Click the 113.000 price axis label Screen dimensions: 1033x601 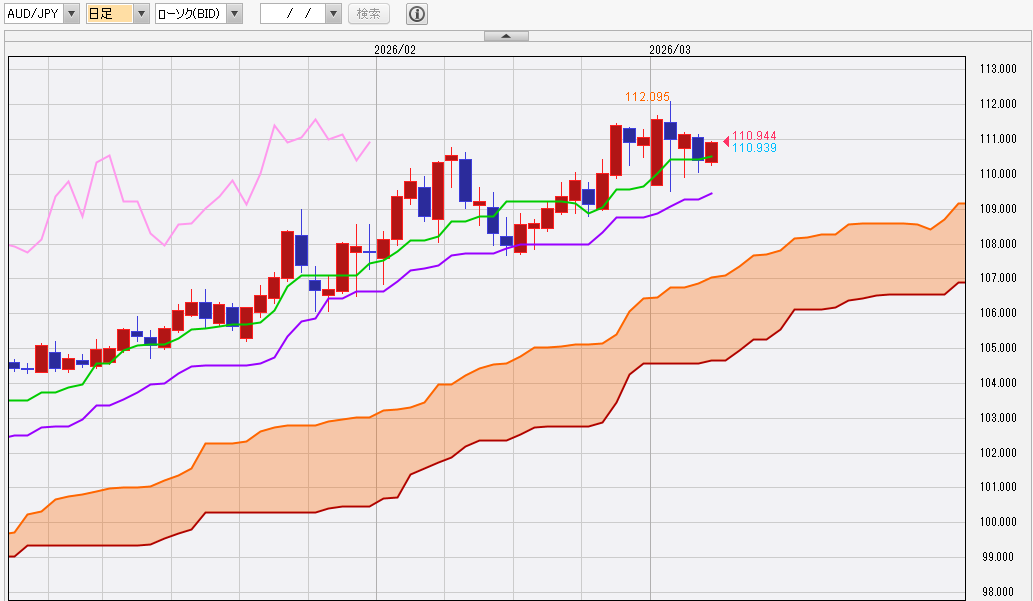[998, 69]
